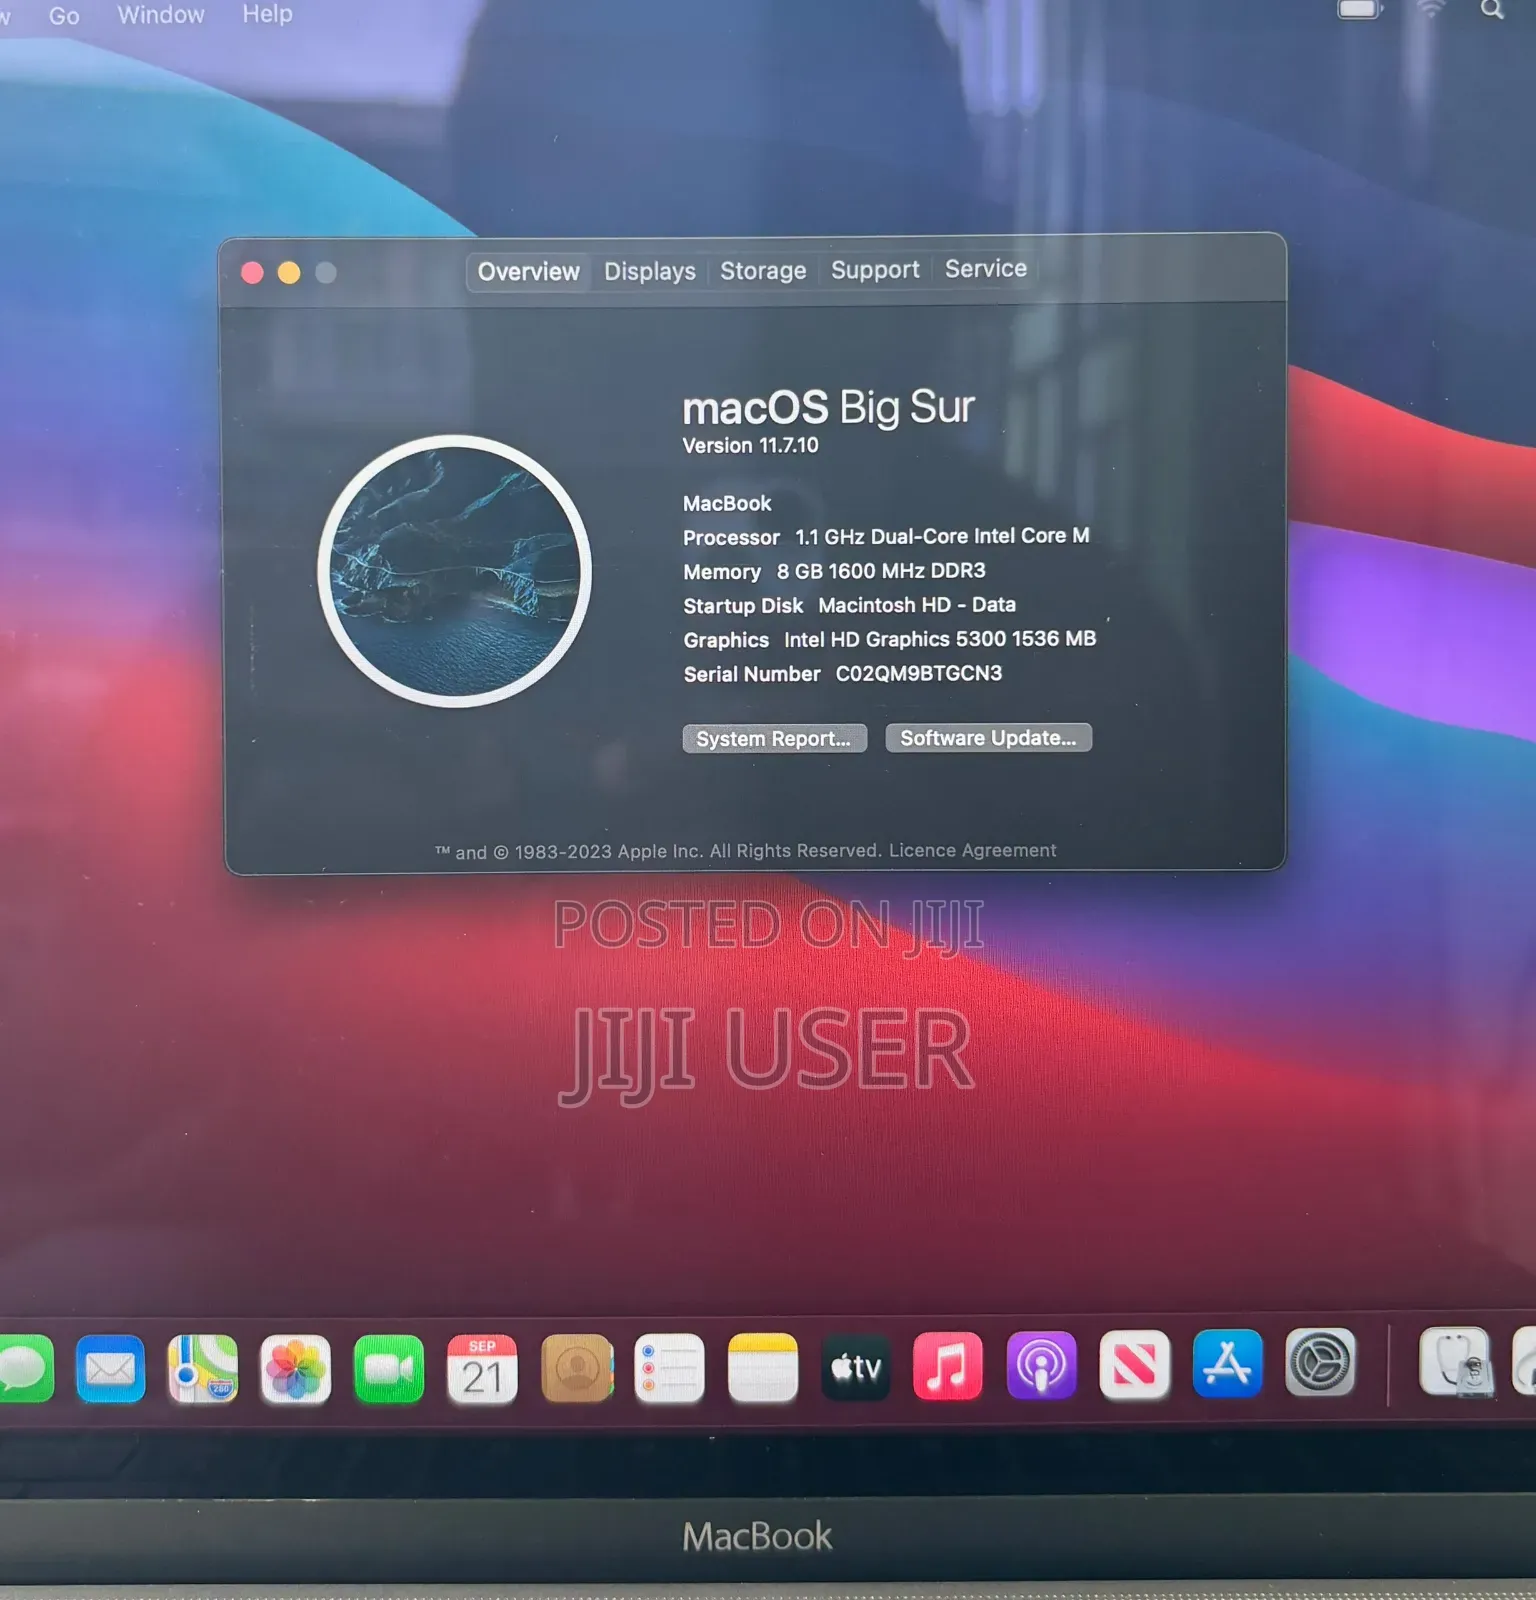Open the Go menu
The image size is (1536, 1600).
(x=64, y=16)
